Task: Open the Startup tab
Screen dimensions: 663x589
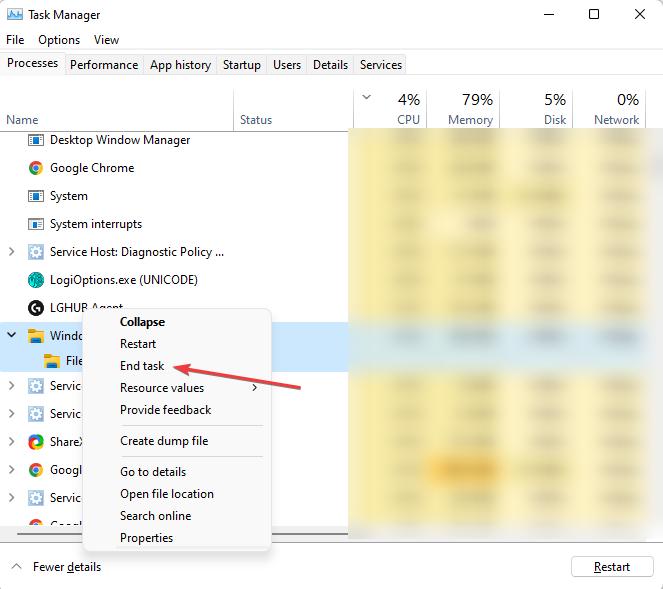Action: pyautogui.click(x=241, y=65)
